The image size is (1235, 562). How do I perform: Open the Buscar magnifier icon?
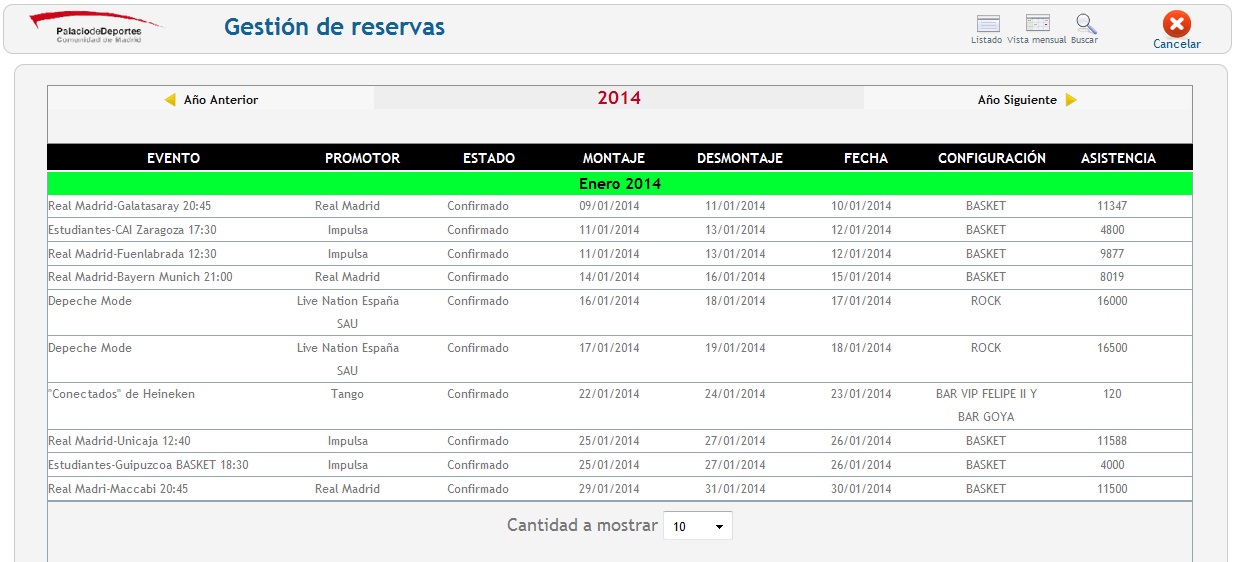coord(1085,24)
